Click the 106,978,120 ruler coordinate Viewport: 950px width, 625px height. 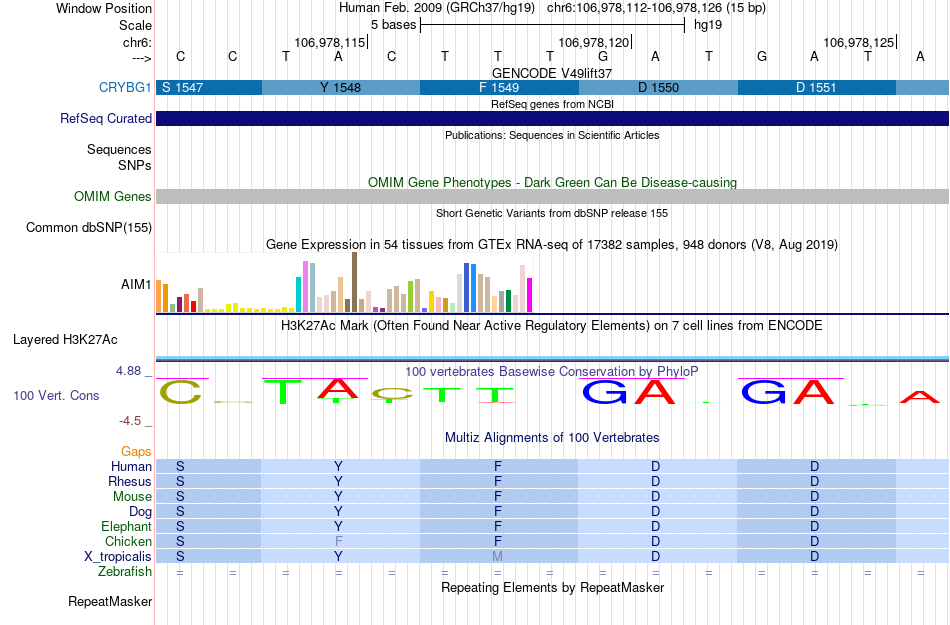tap(594, 42)
